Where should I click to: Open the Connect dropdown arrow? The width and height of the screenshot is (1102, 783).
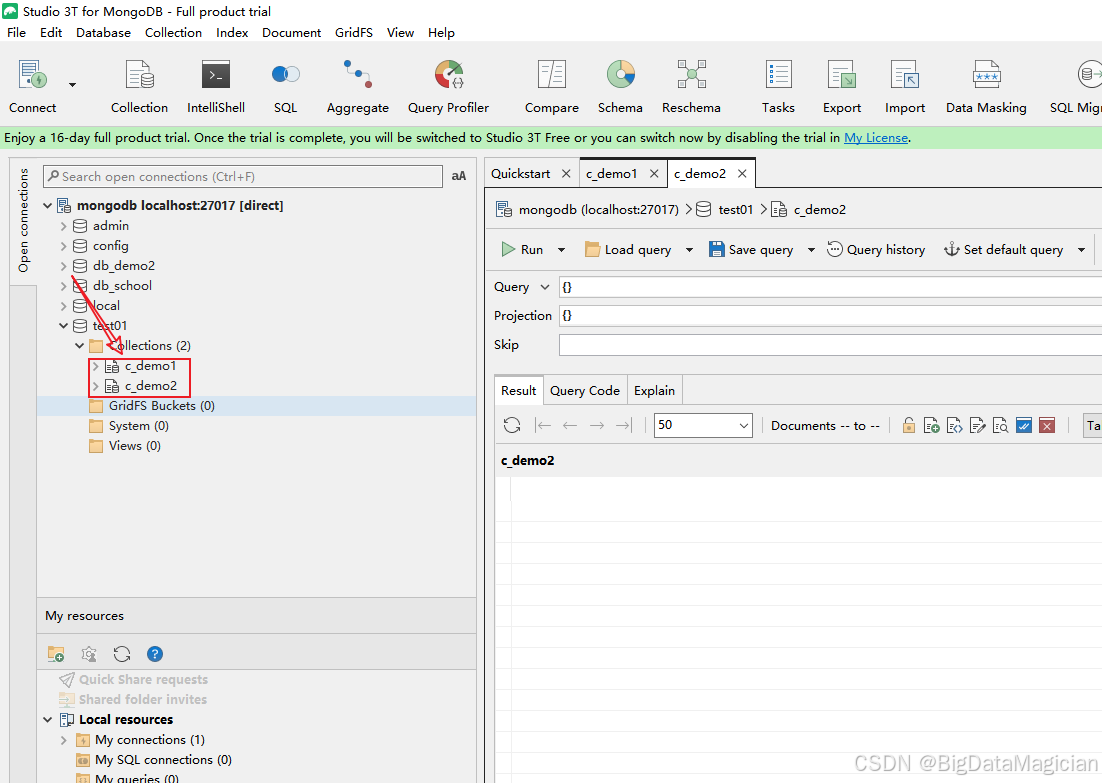click(72, 85)
